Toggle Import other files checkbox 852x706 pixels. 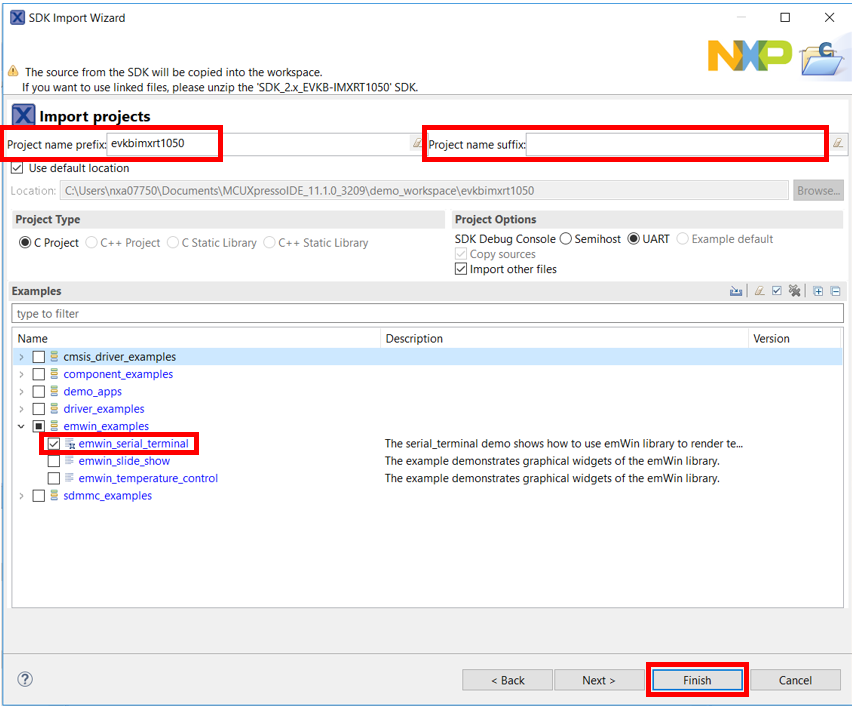(x=461, y=269)
